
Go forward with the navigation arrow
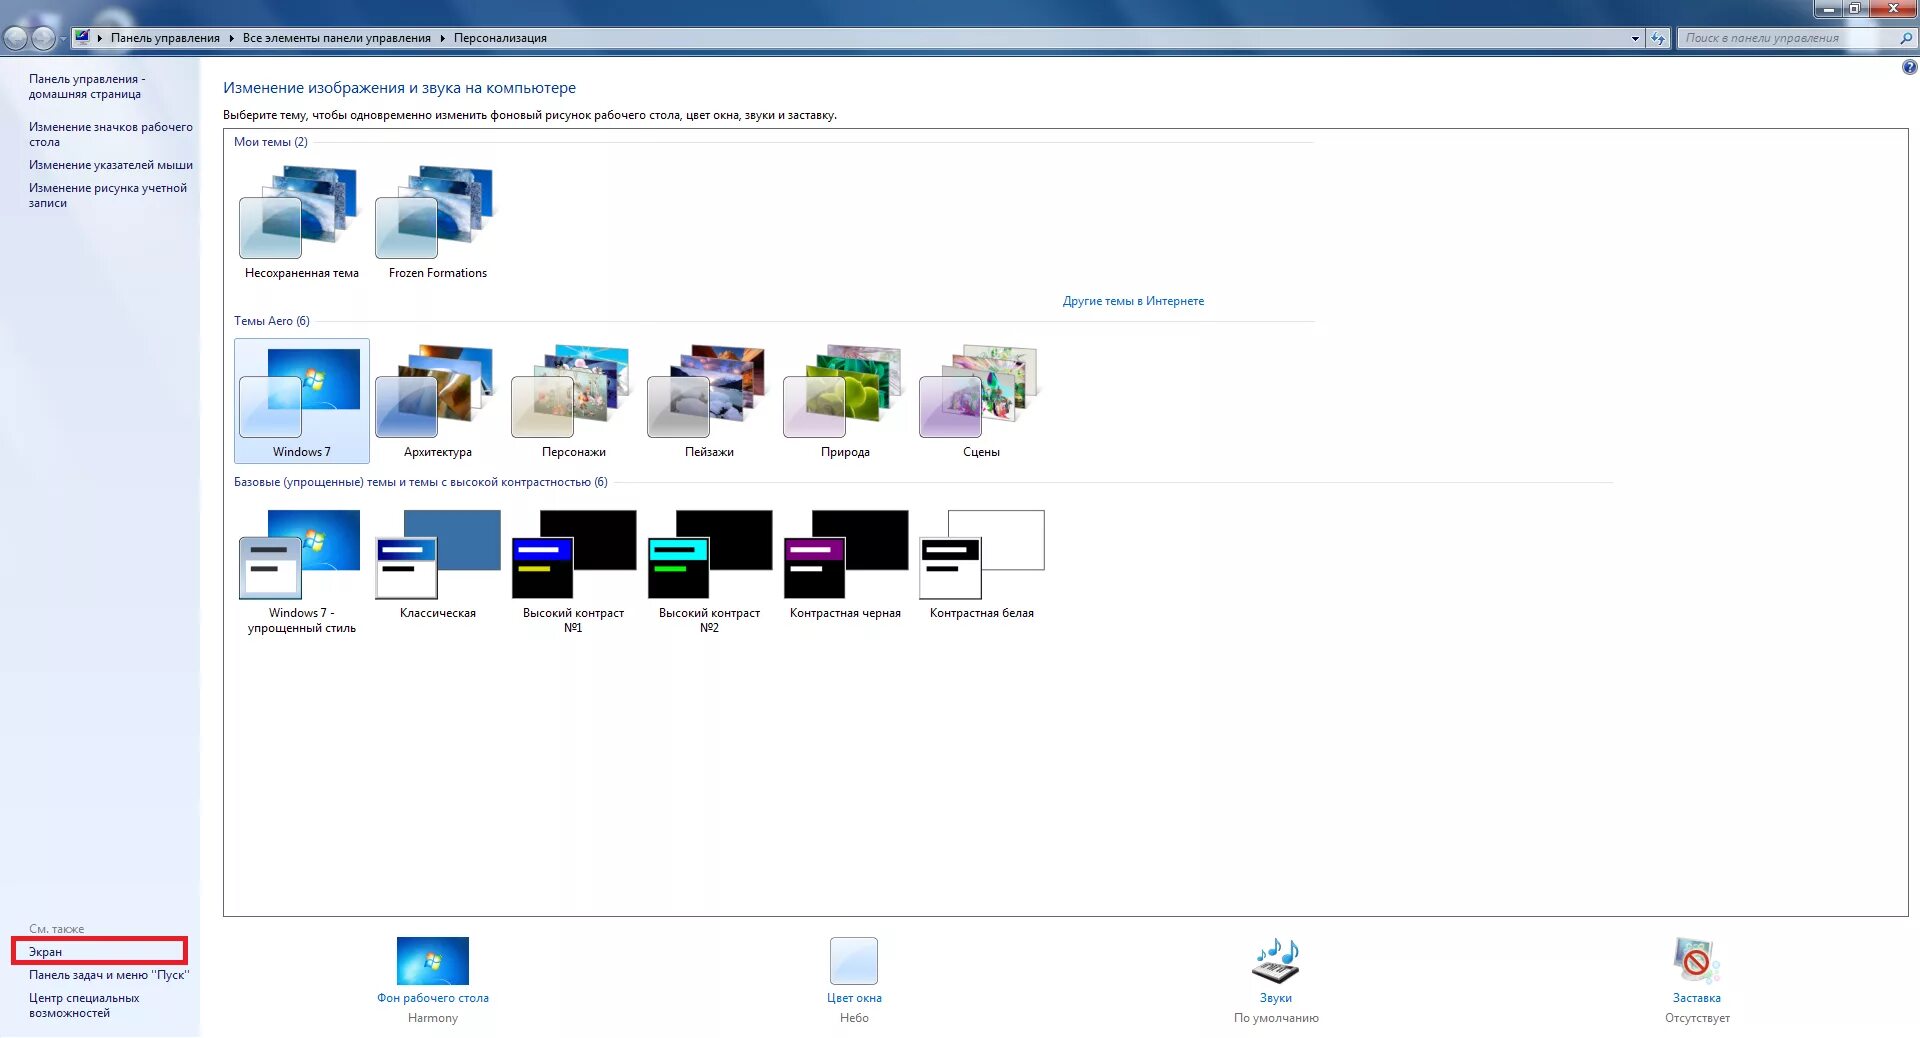(x=43, y=38)
